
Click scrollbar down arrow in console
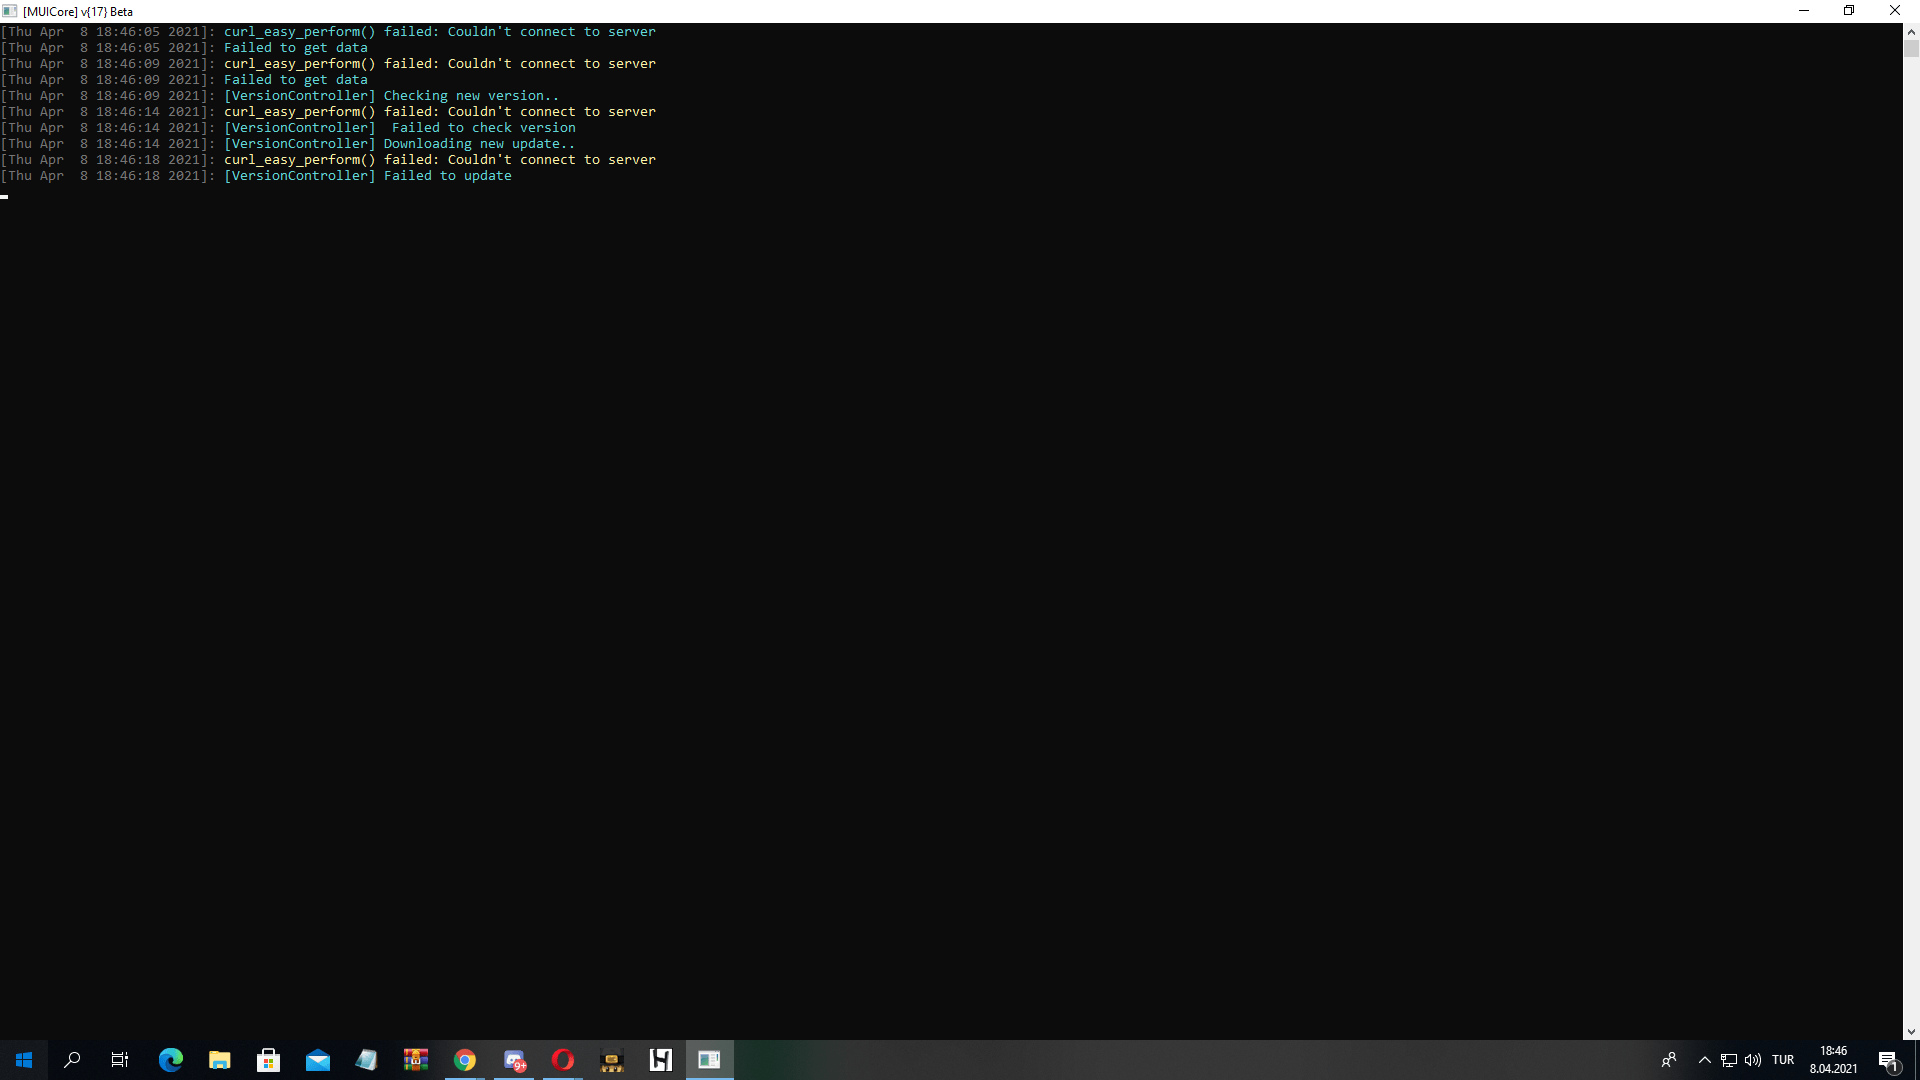[x=1911, y=1032]
